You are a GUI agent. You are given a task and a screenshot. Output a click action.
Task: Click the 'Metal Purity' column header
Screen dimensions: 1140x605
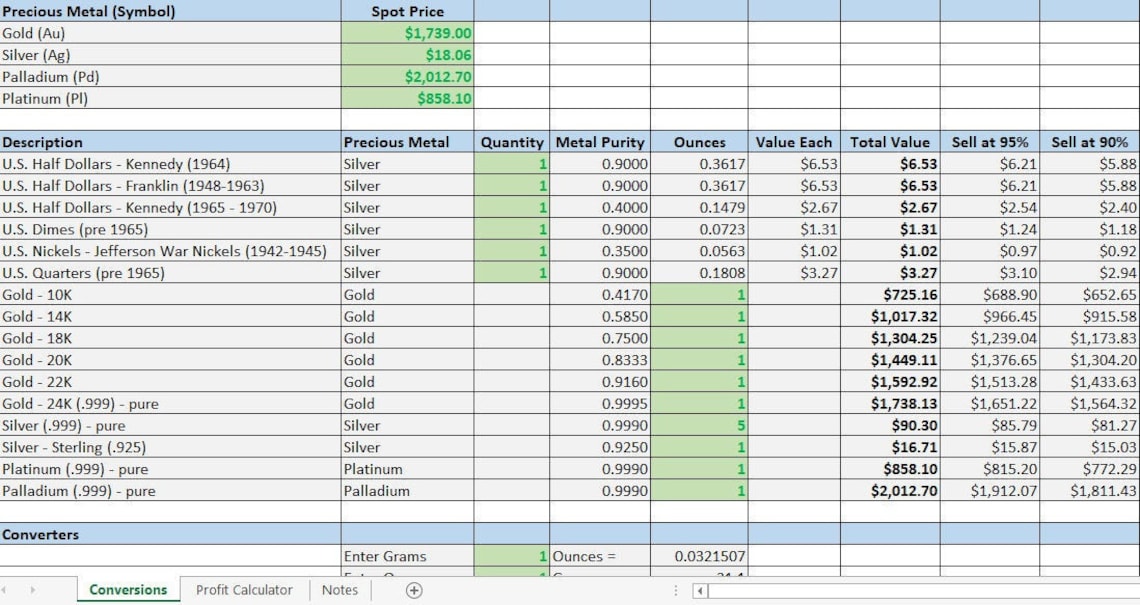point(600,142)
